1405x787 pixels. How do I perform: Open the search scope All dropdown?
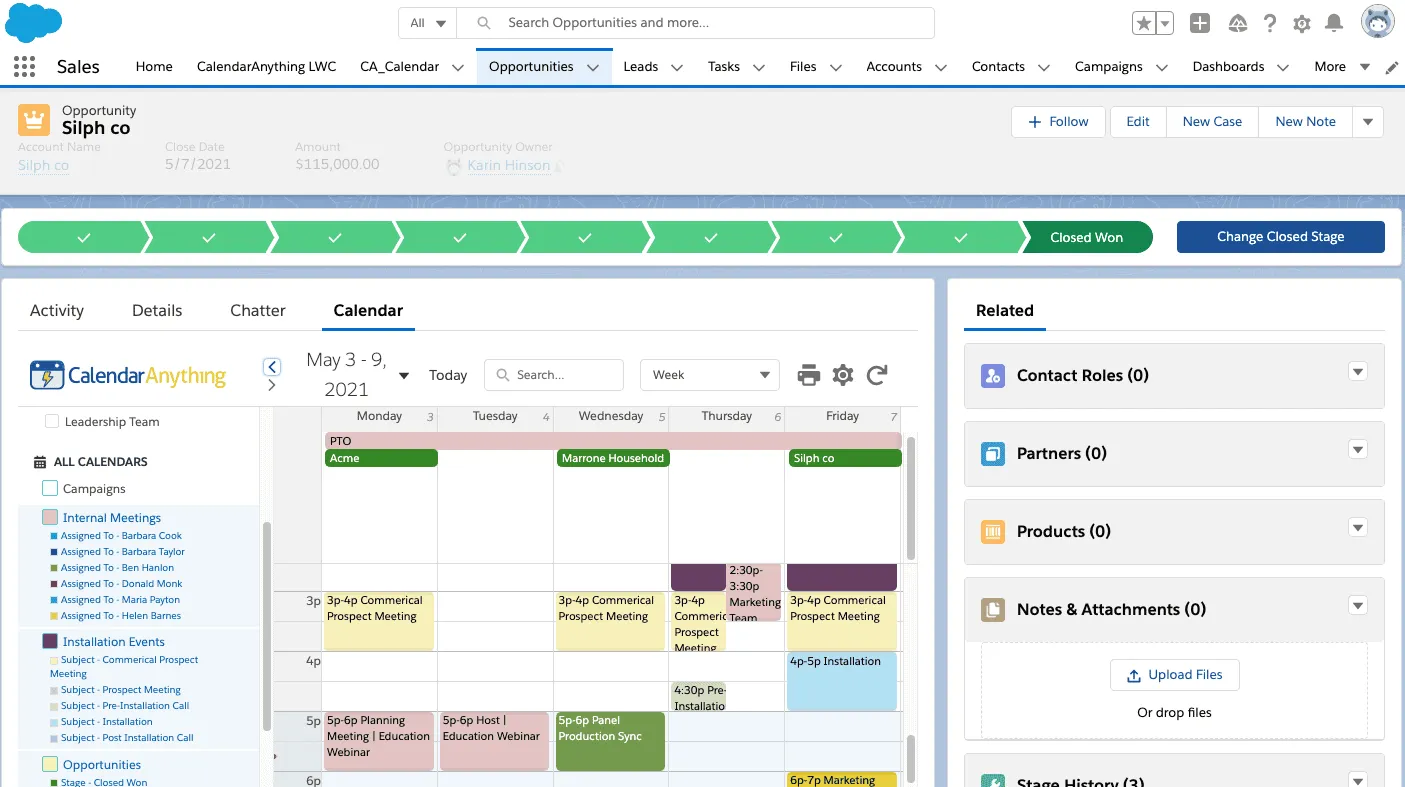click(x=427, y=23)
